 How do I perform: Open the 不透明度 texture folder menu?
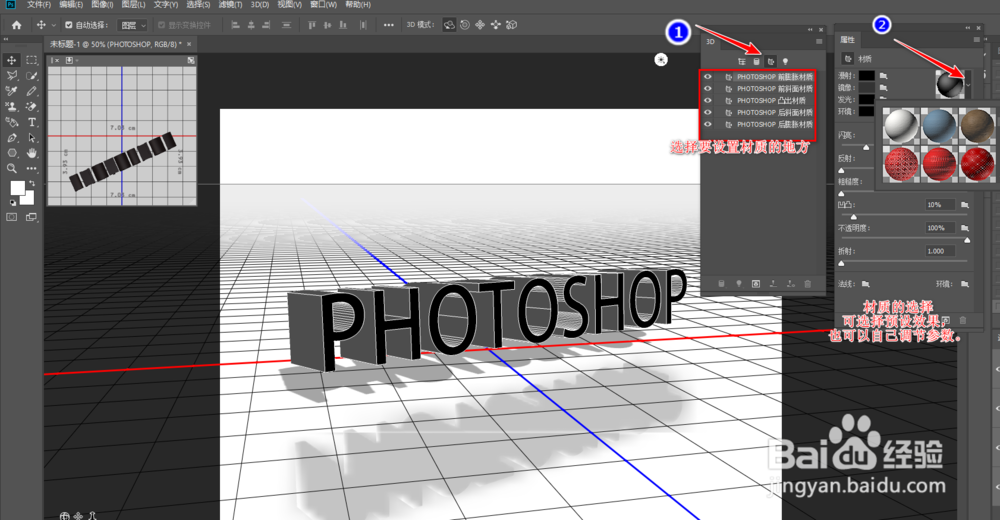pos(965,228)
